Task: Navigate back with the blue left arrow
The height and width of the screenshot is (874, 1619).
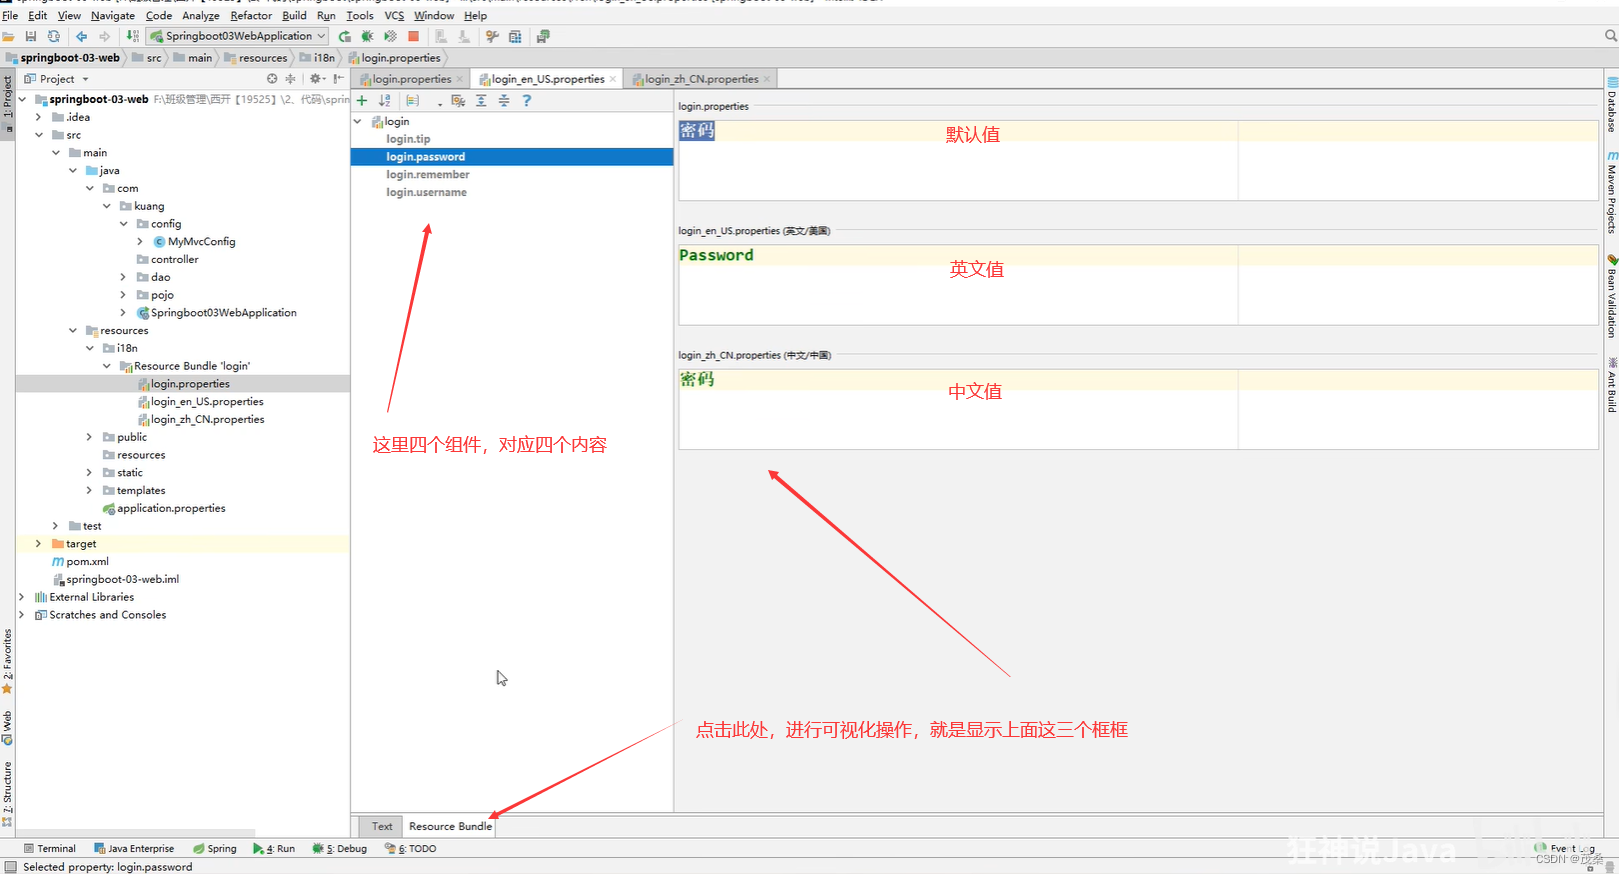Action: point(82,36)
